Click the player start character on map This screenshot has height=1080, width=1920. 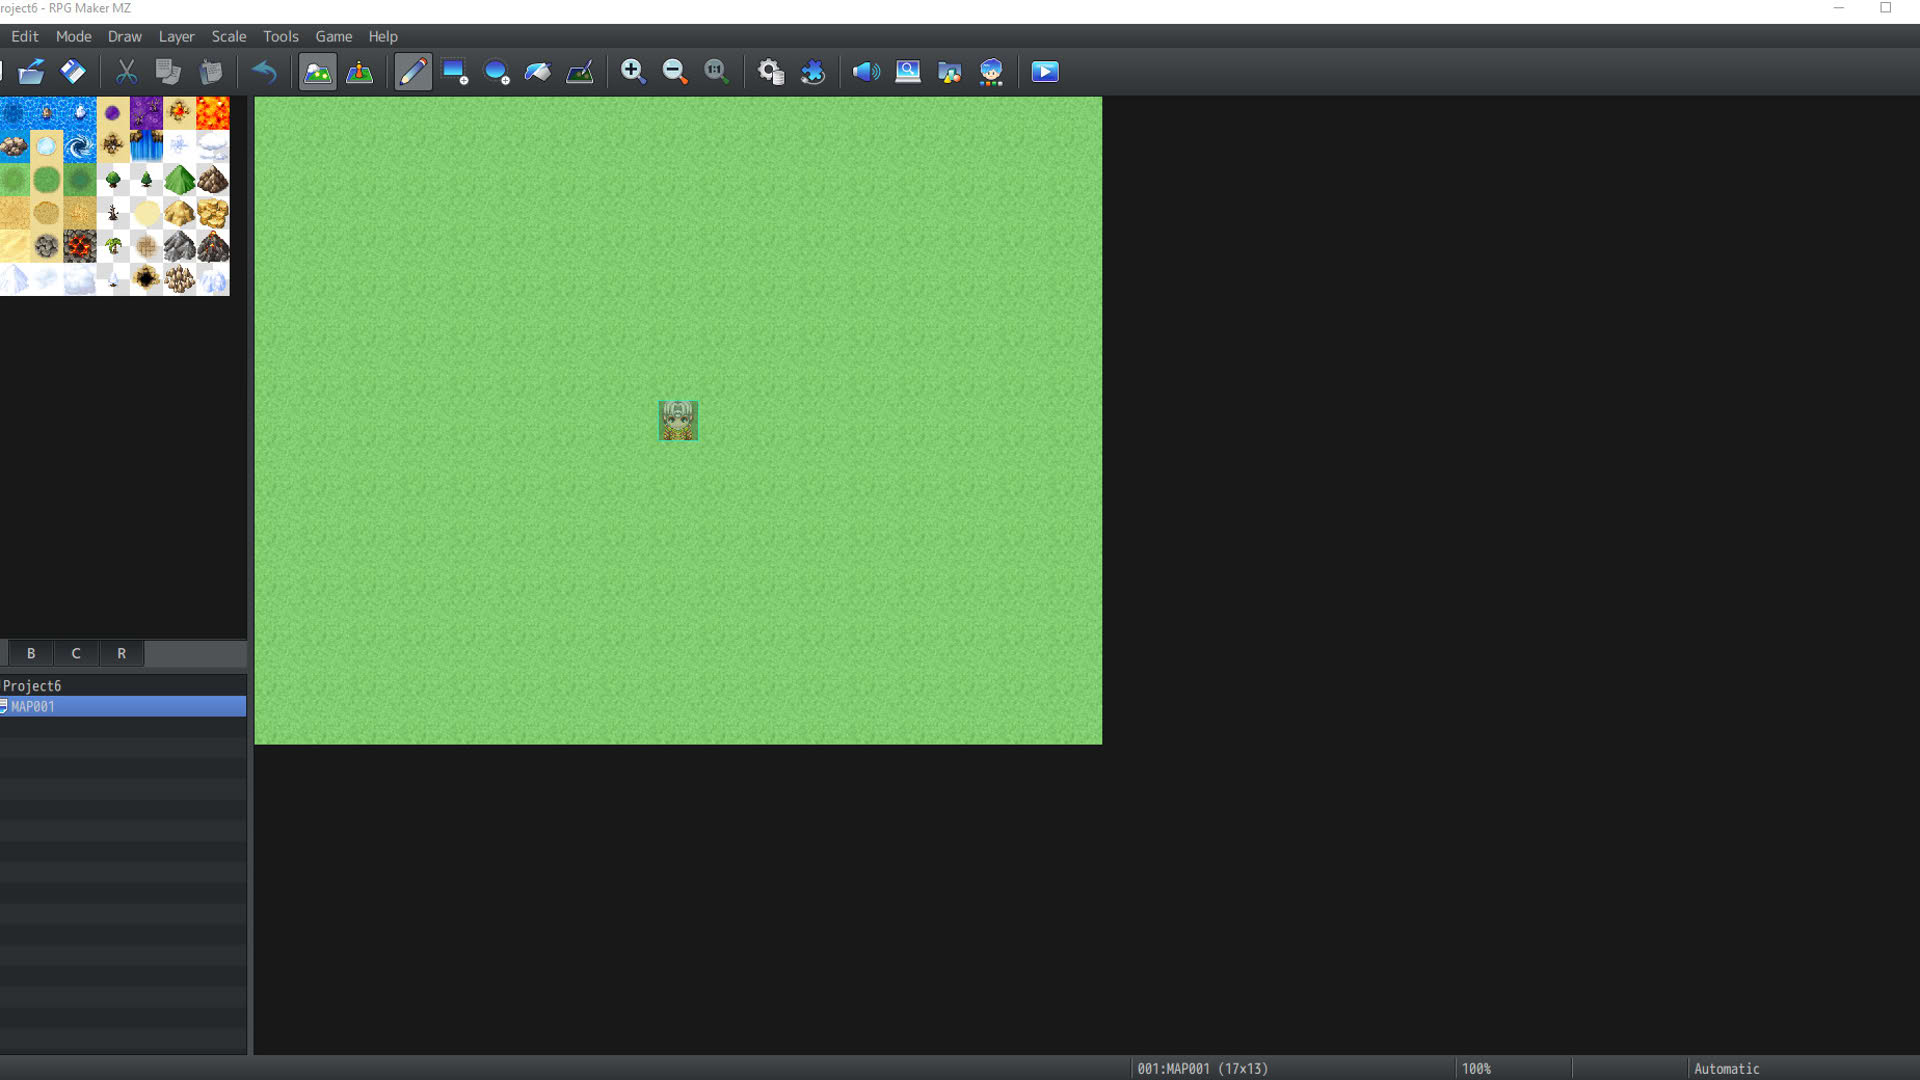678,420
